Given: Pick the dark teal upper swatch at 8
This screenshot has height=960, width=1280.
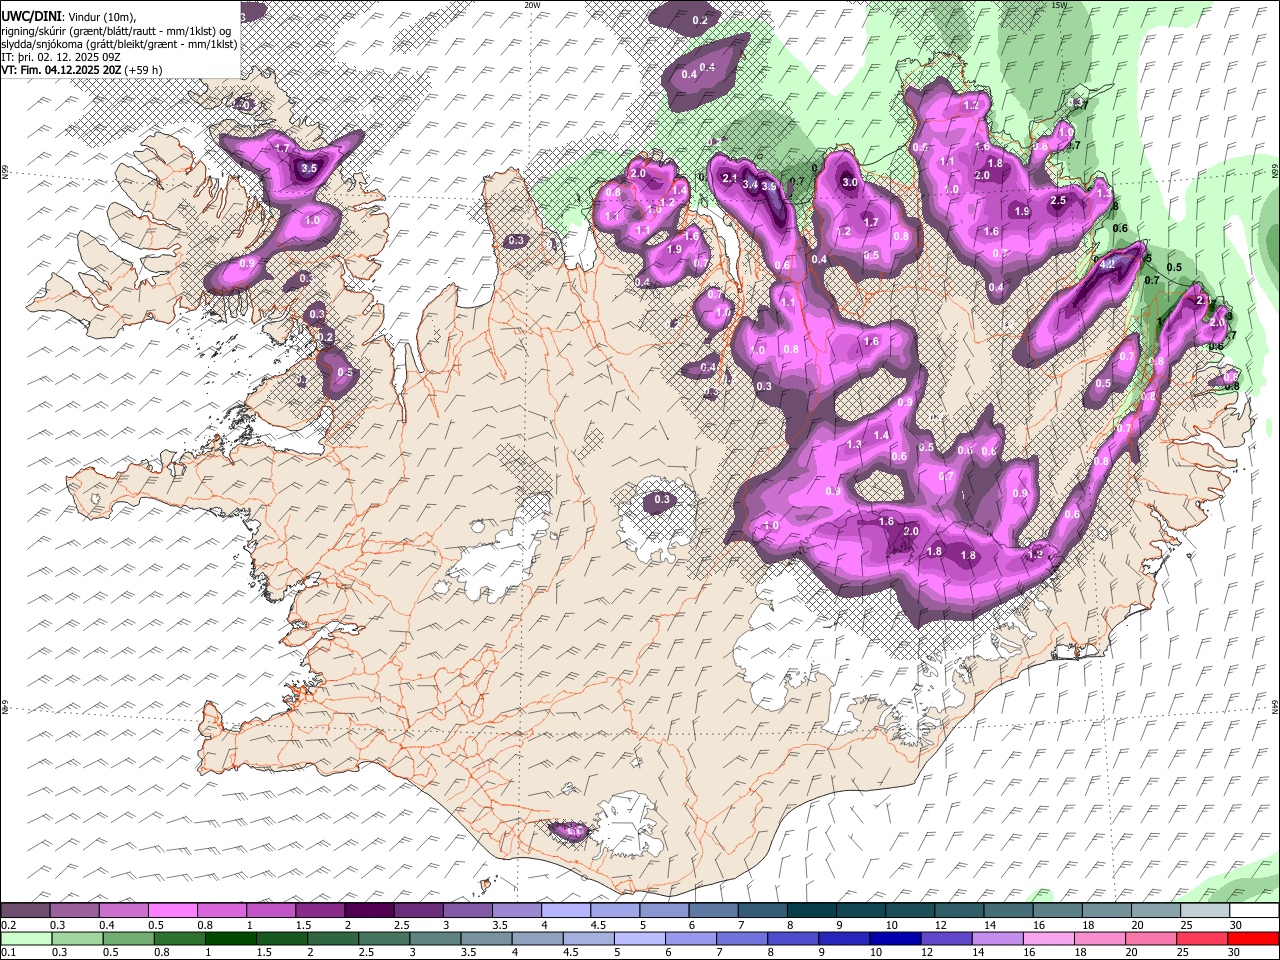Looking at the screenshot, I should tap(812, 911).
